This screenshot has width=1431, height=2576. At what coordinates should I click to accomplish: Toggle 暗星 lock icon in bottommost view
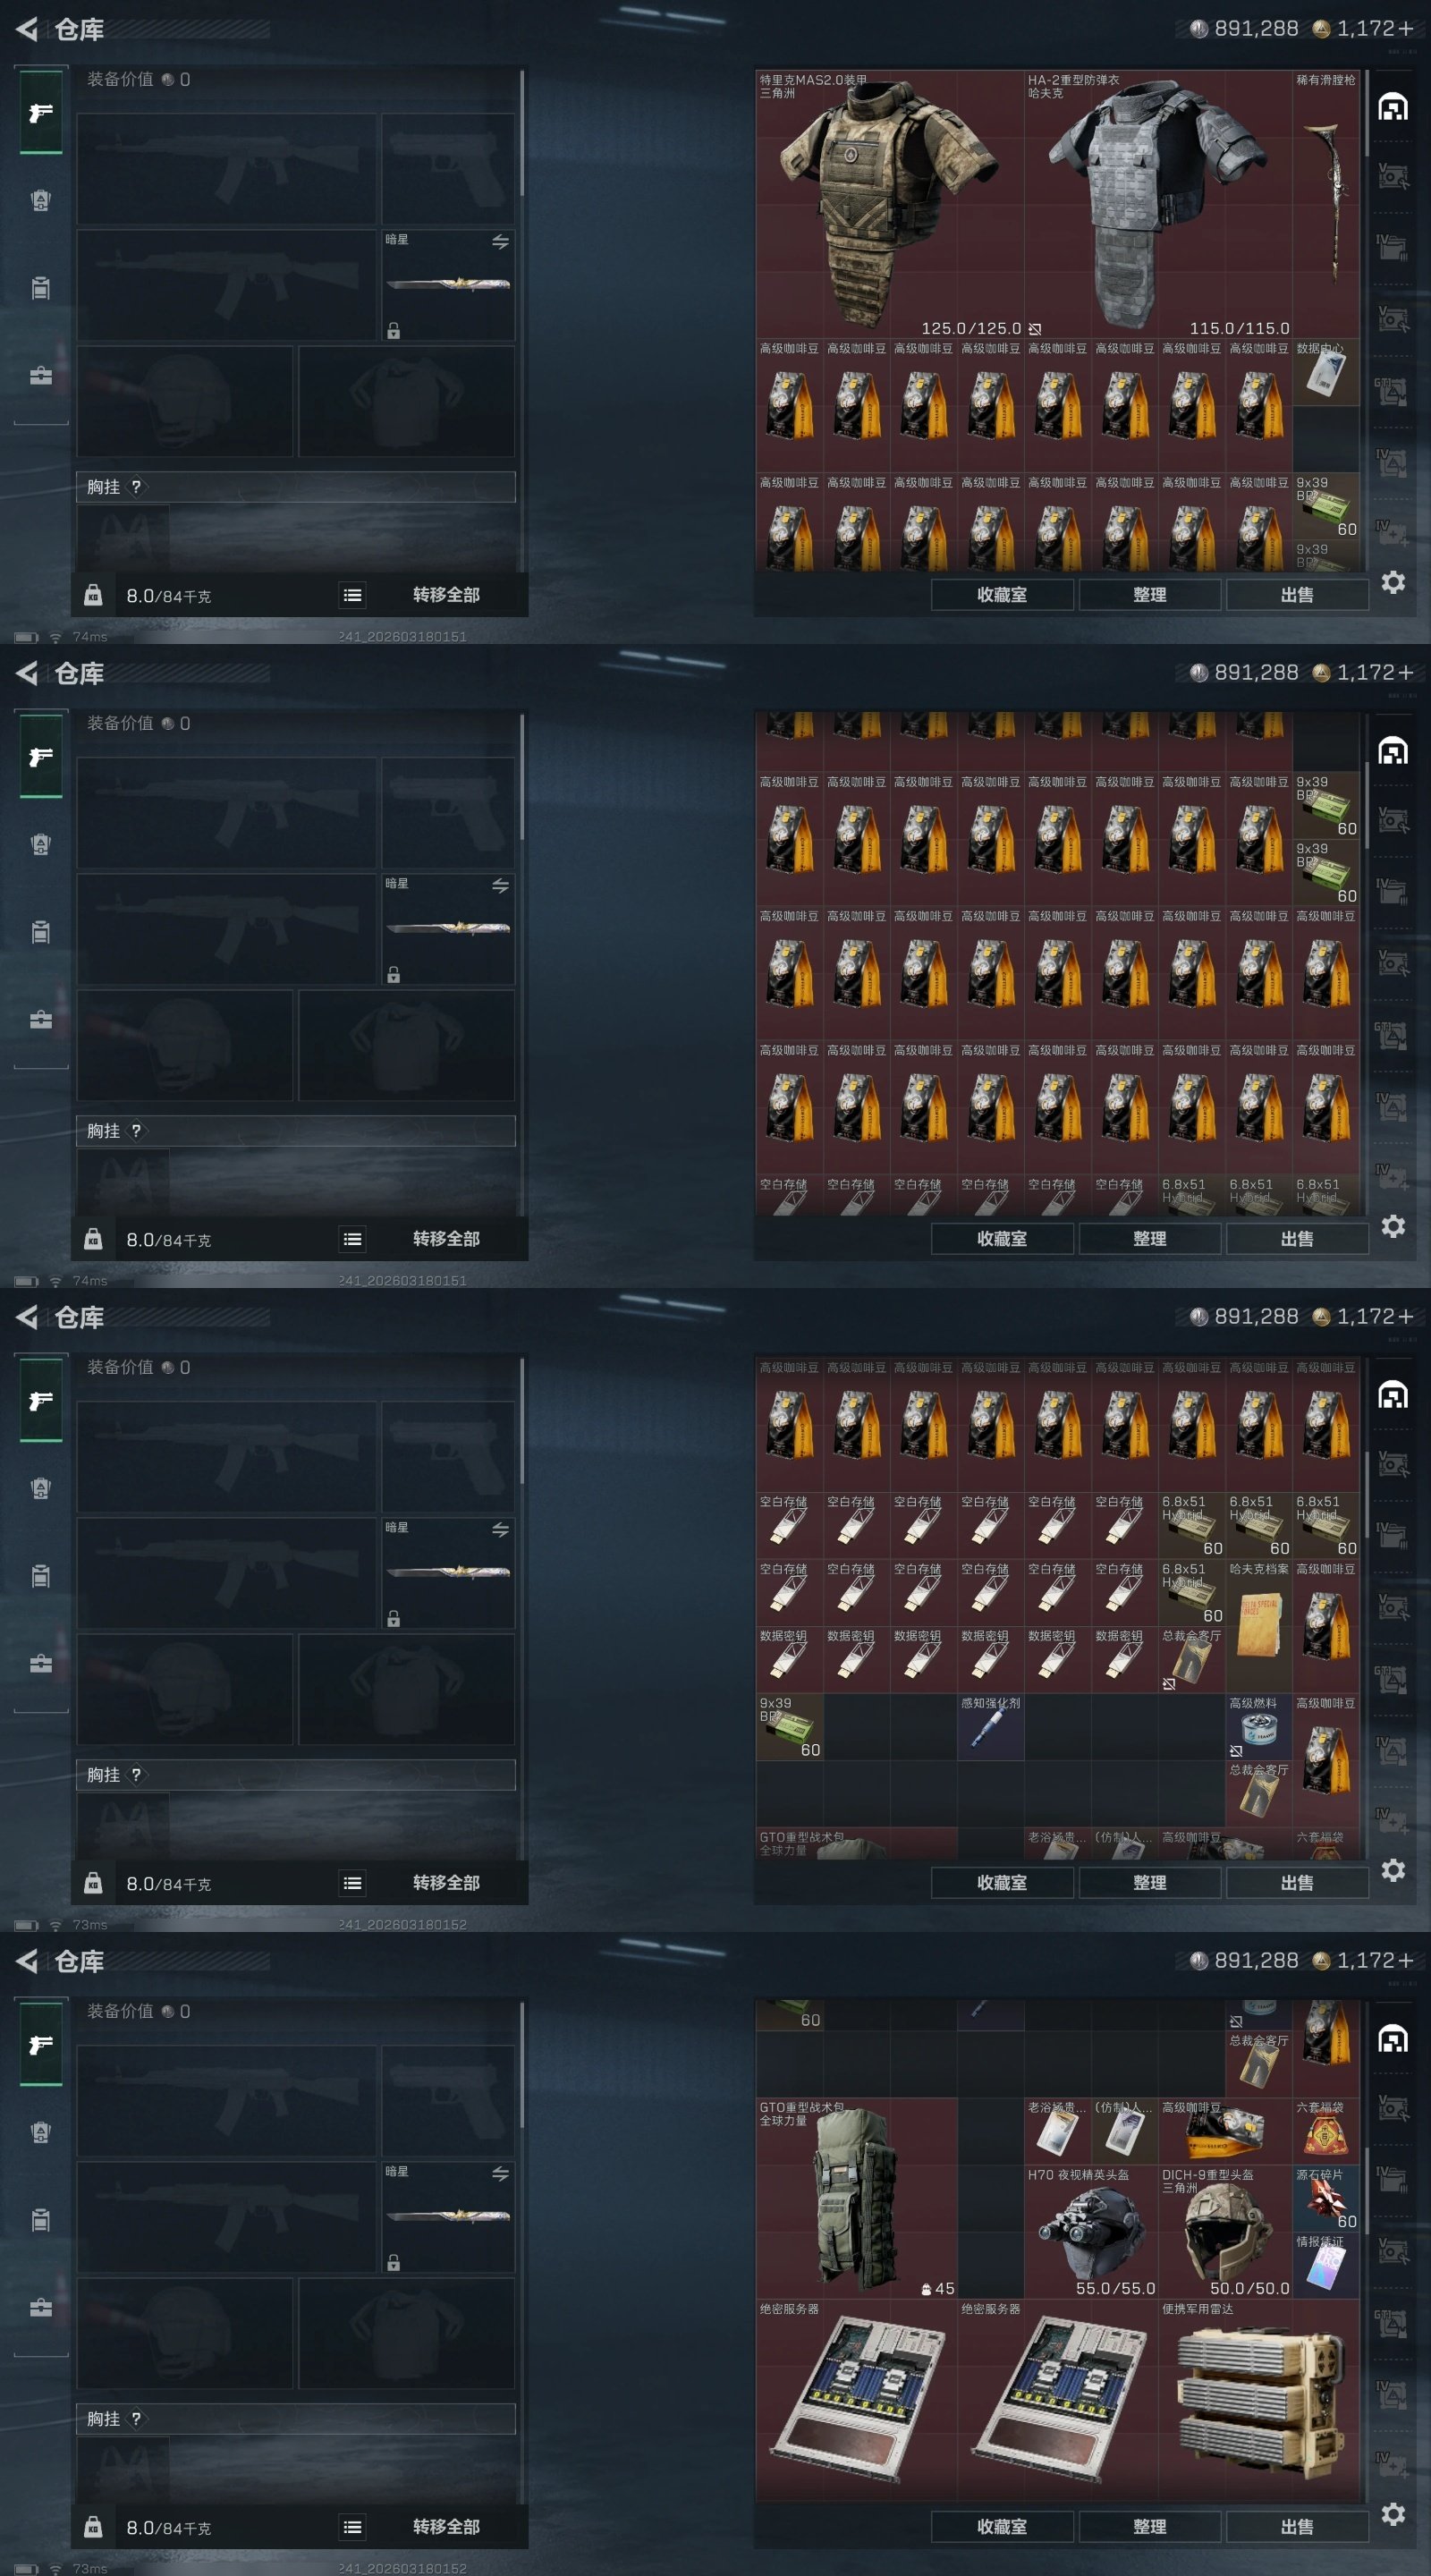point(394,2263)
